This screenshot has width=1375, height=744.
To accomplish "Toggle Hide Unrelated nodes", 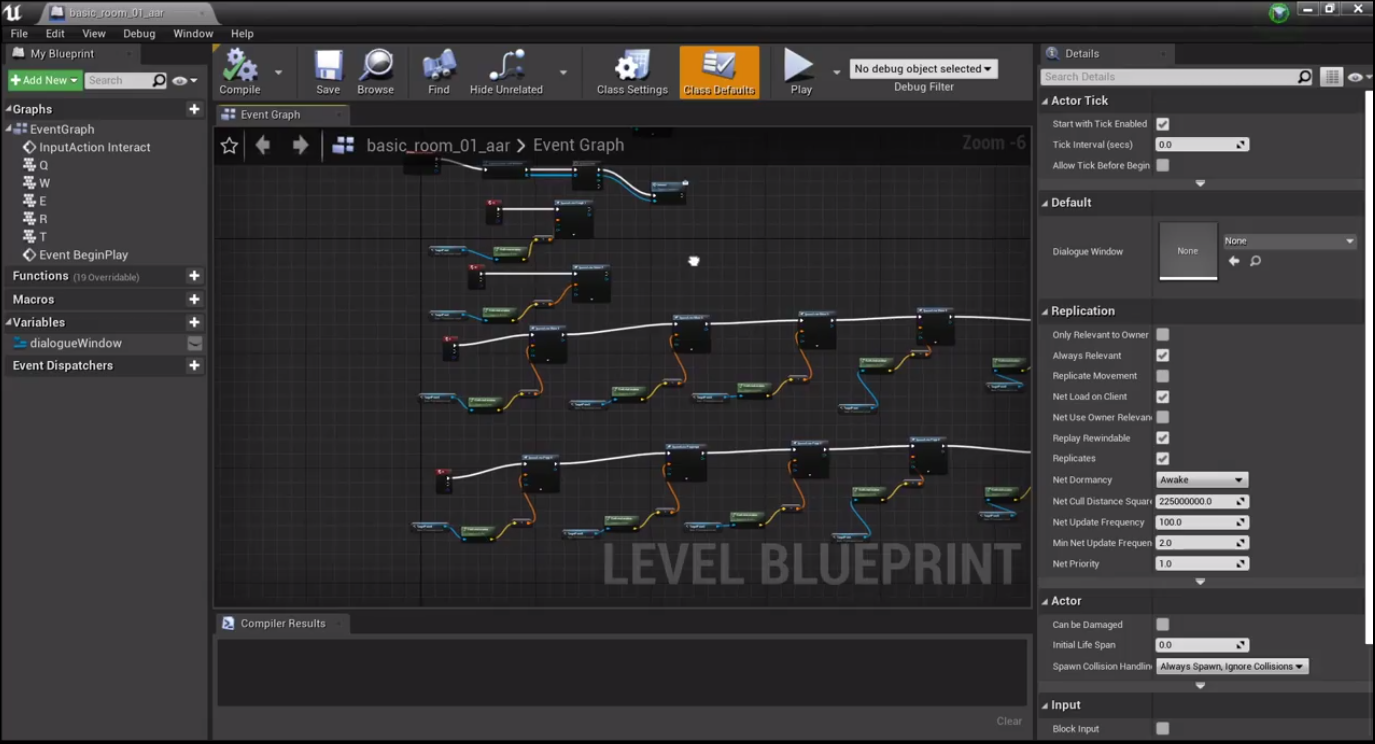I will [x=506, y=72].
